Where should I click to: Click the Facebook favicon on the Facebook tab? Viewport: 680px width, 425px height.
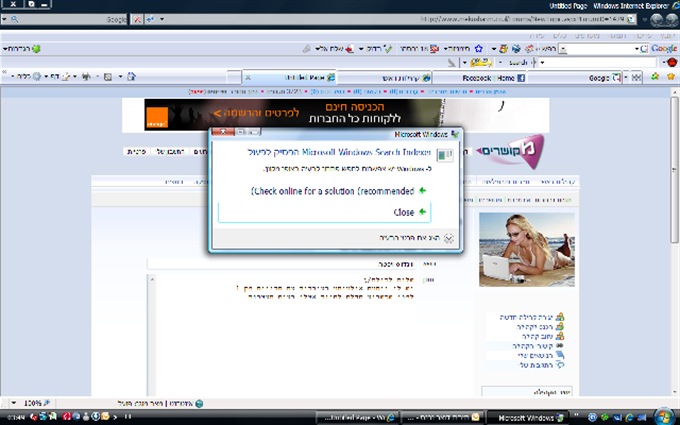(521, 77)
